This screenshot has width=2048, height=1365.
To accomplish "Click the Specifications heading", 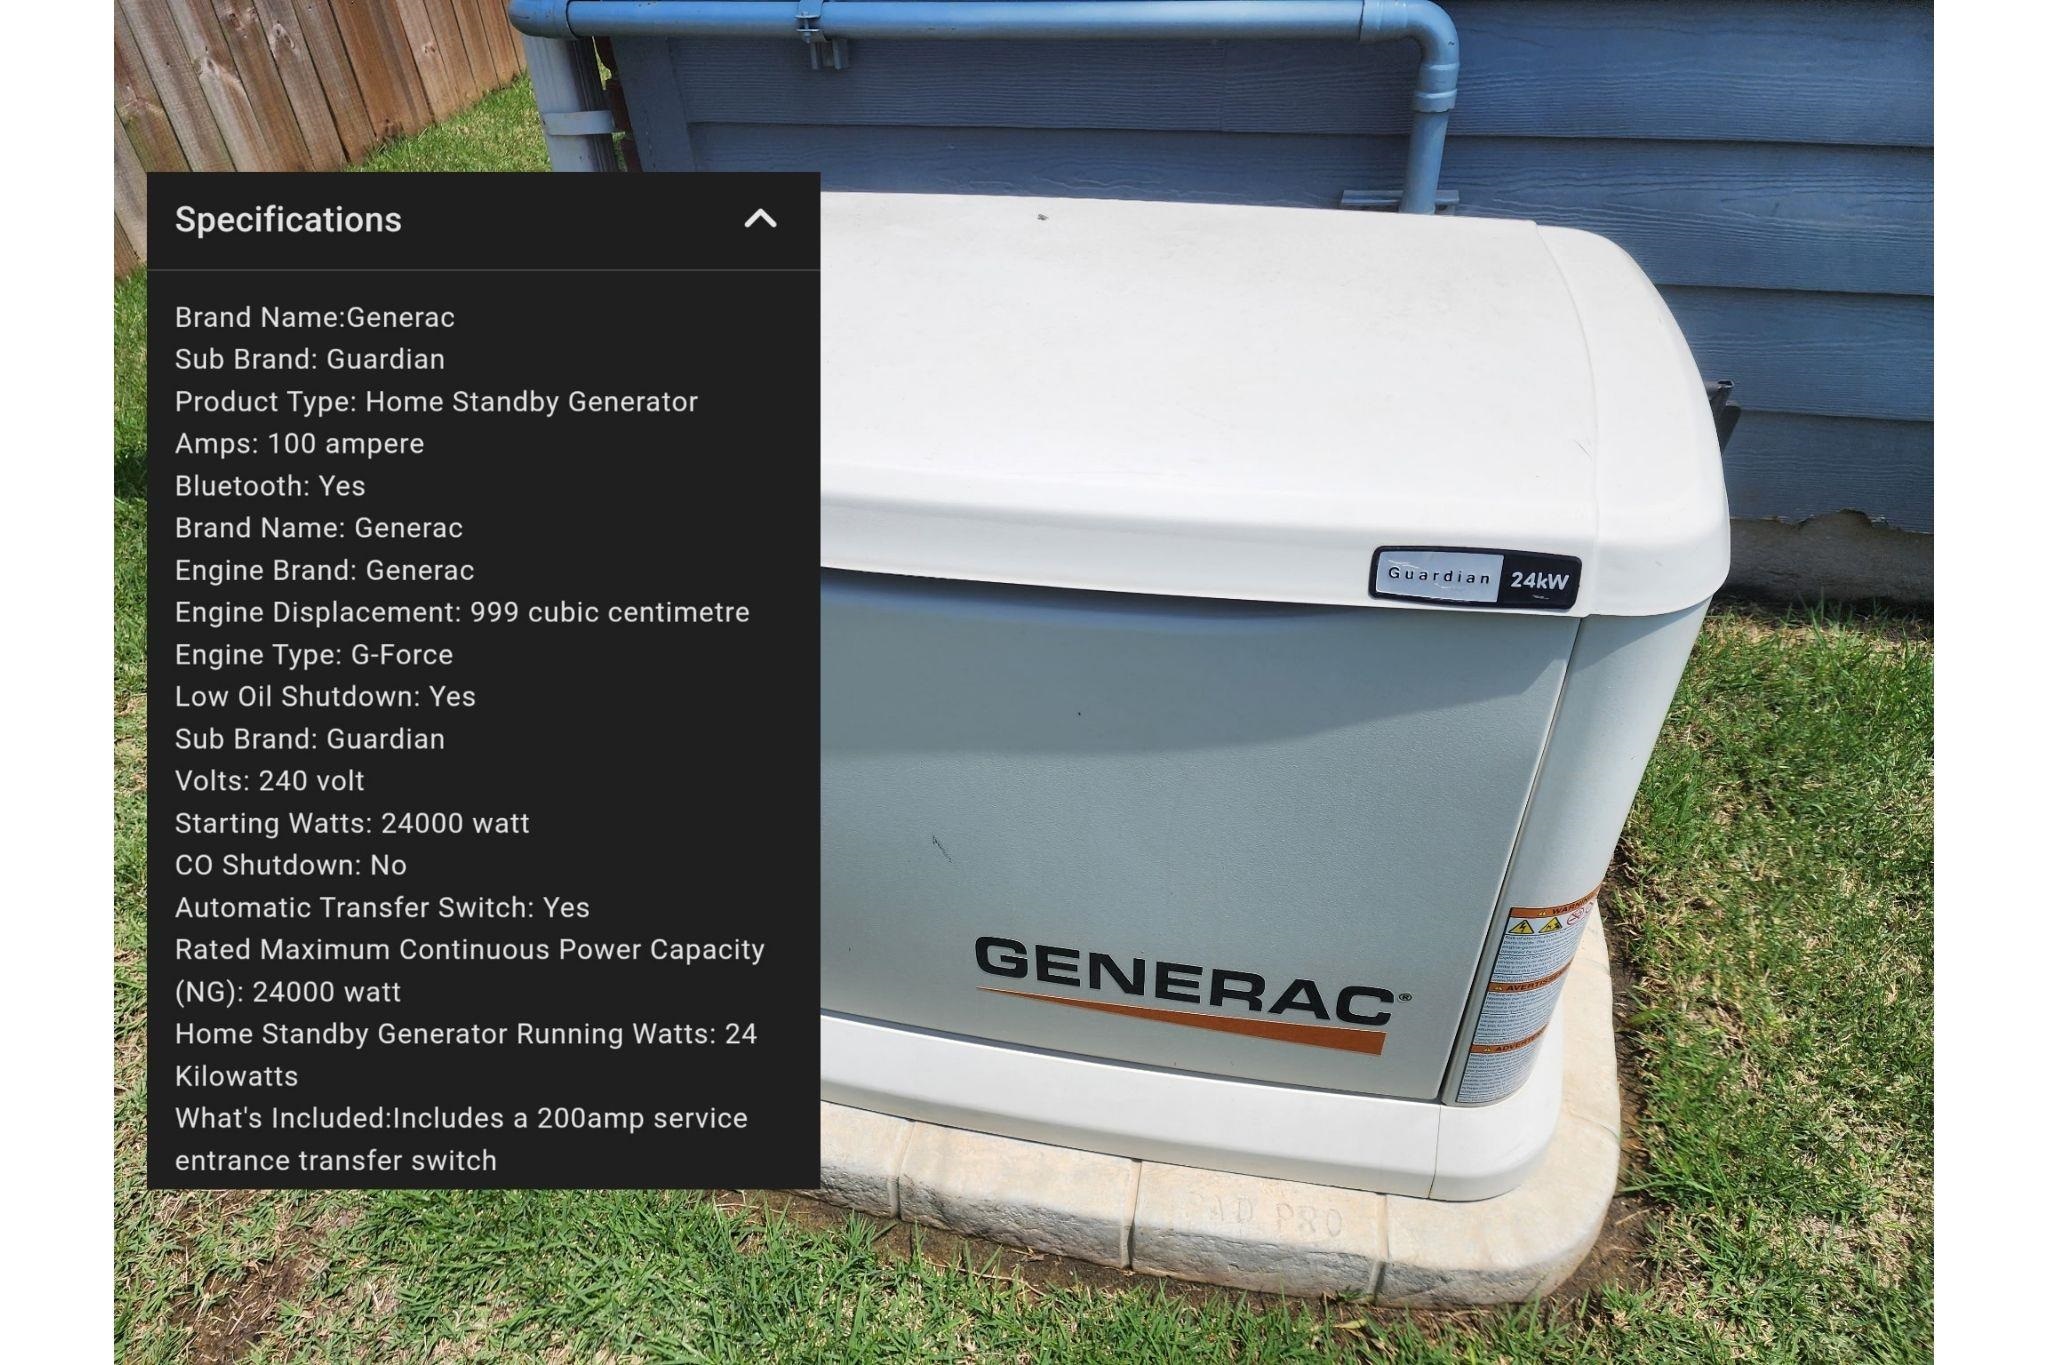I will point(288,220).
